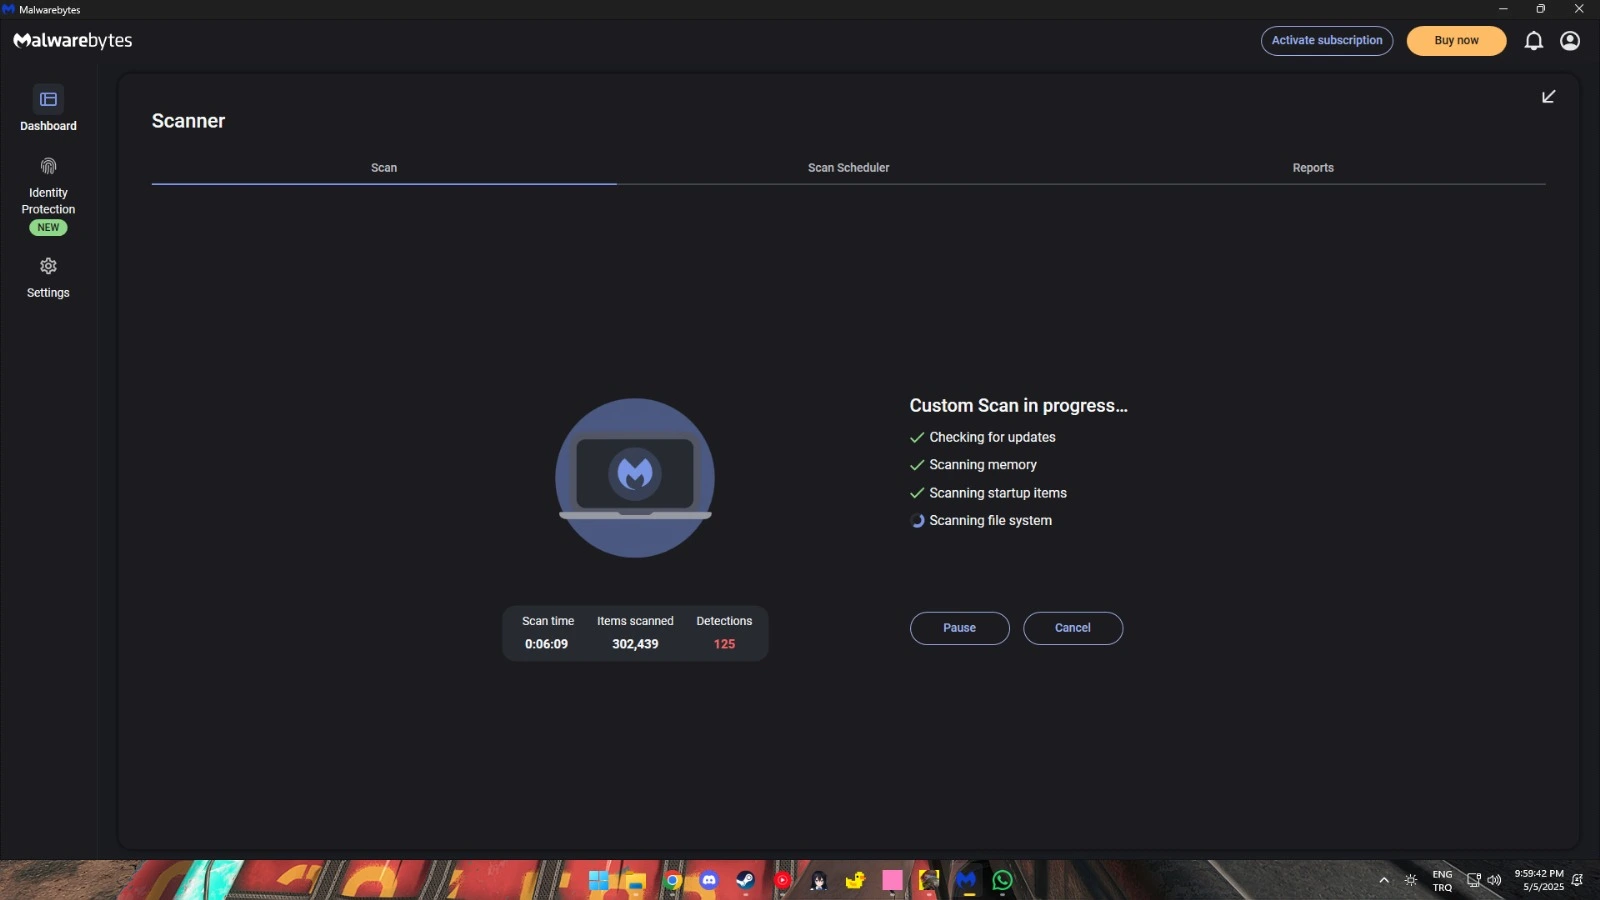Image resolution: width=1600 pixels, height=900 pixels.
Task: Collapse the Scanner panel with arrow icon
Action: coord(1548,97)
